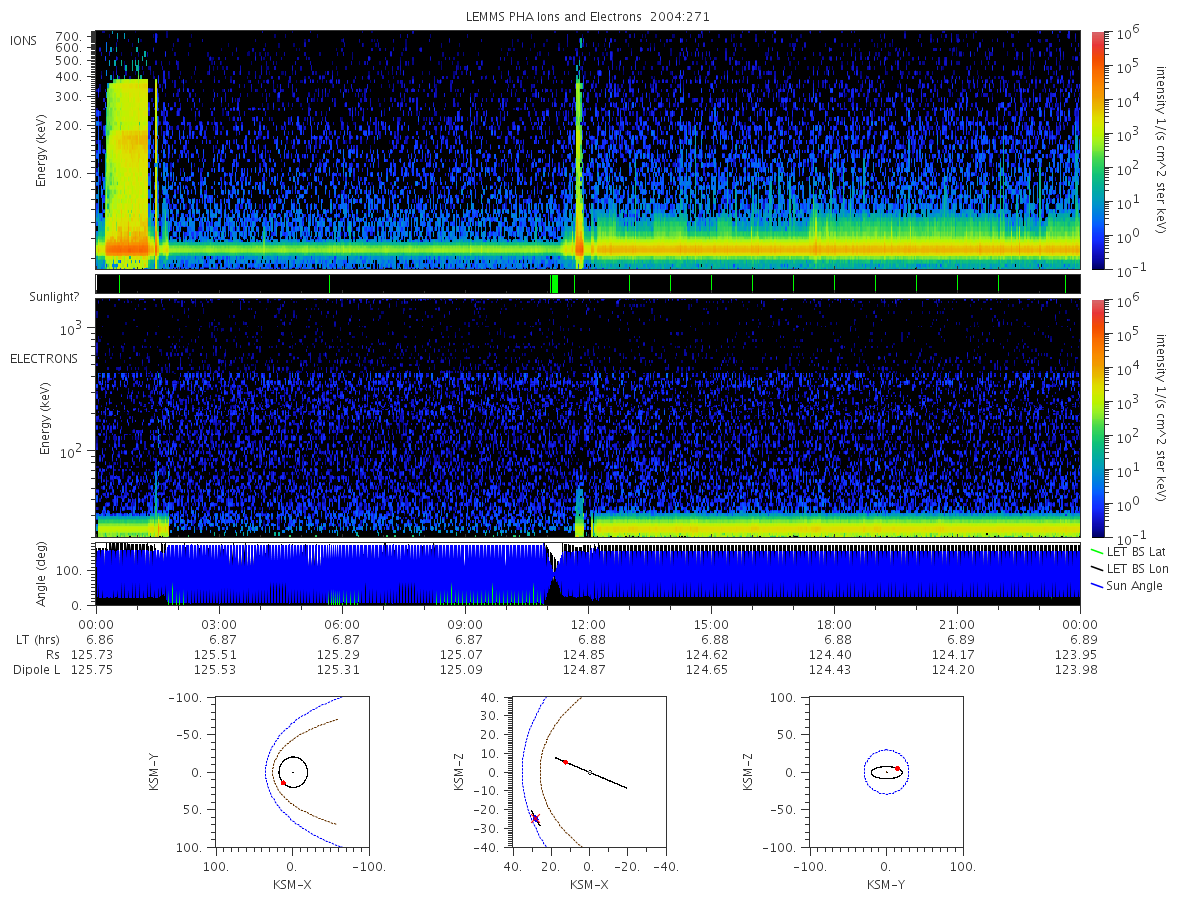Select the IONS panel label

coord(24,40)
